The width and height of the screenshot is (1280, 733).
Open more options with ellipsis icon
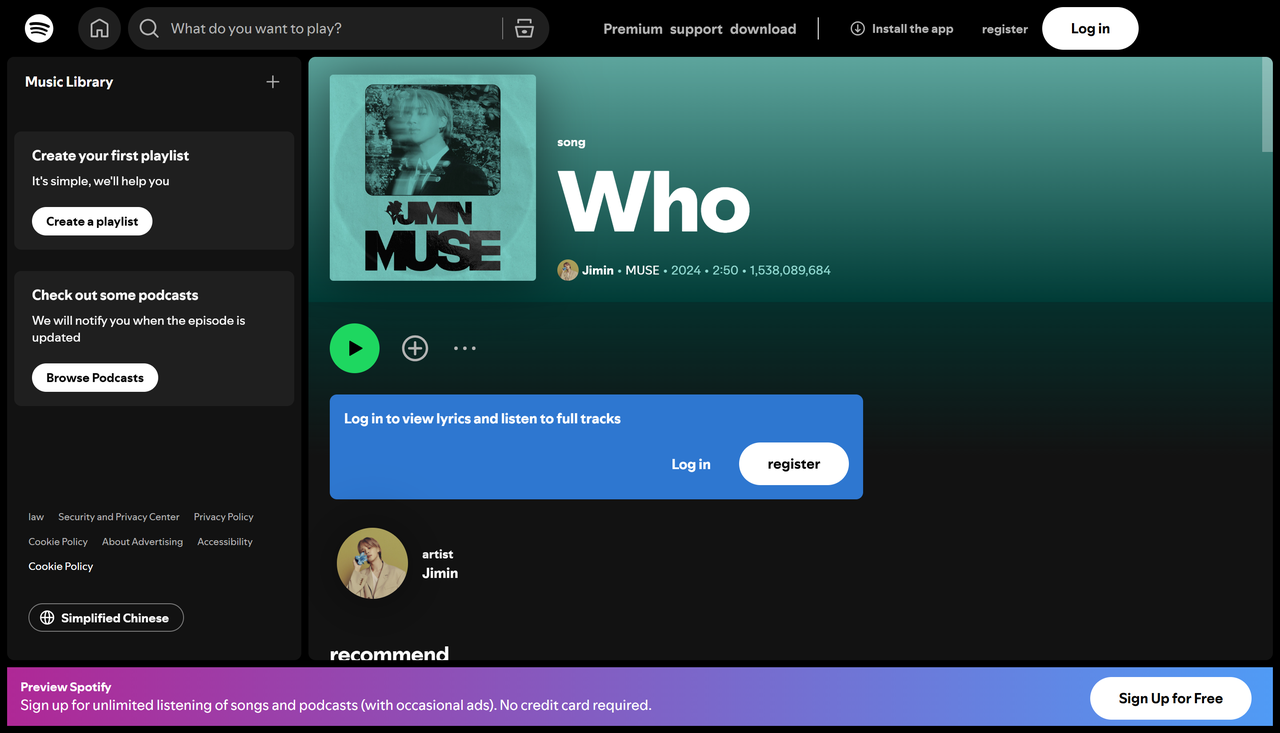(464, 348)
